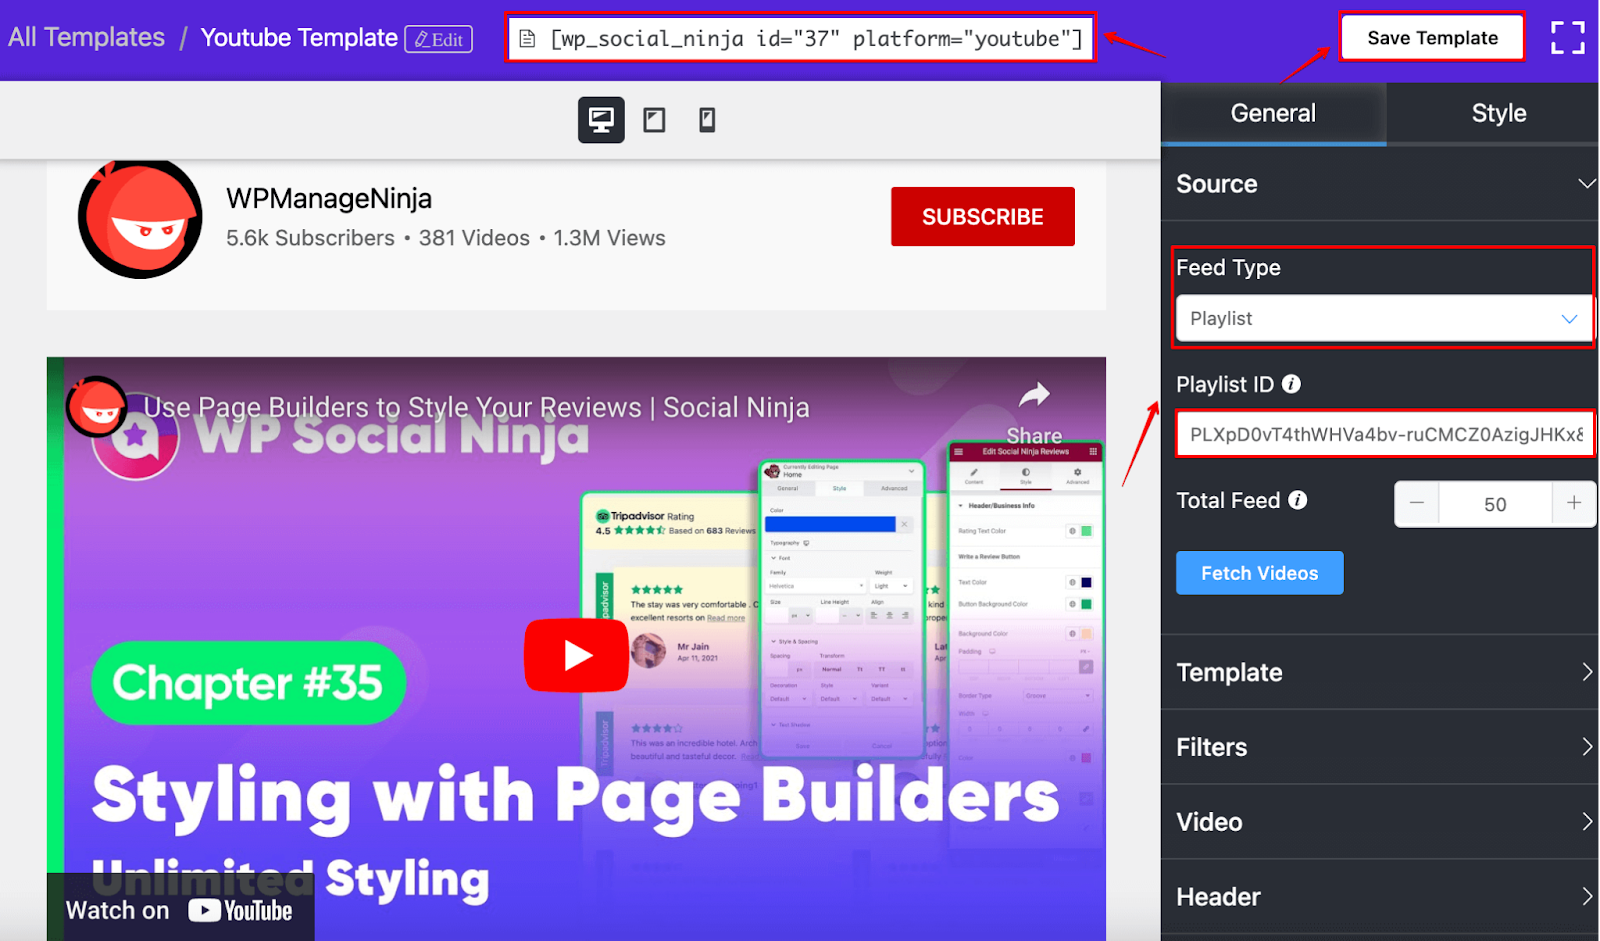Play the YouTube video
The image size is (1600, 941).
pyautogui.click(x=576, y=655)
